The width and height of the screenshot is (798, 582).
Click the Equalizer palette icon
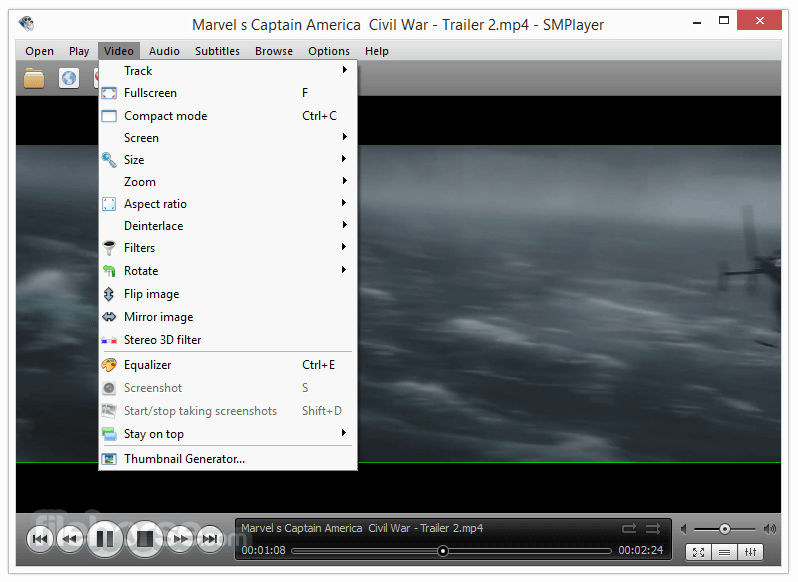click(x=109, y=365)
